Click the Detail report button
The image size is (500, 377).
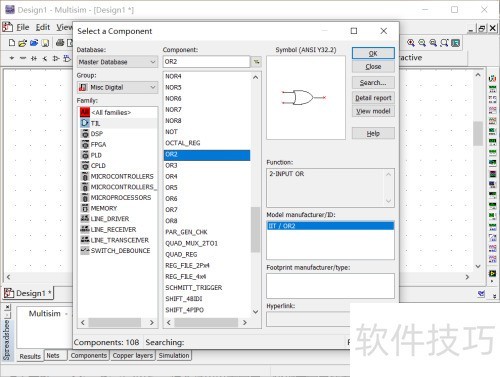tap(373, 98)
